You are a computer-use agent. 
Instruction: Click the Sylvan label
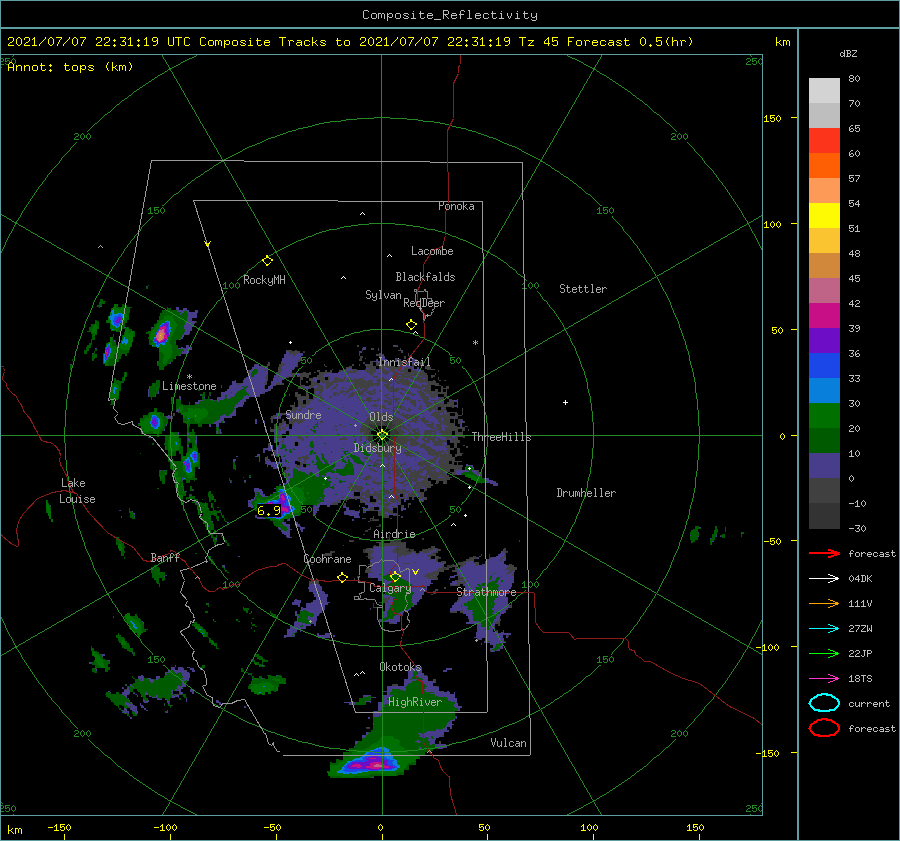[383, 294]
